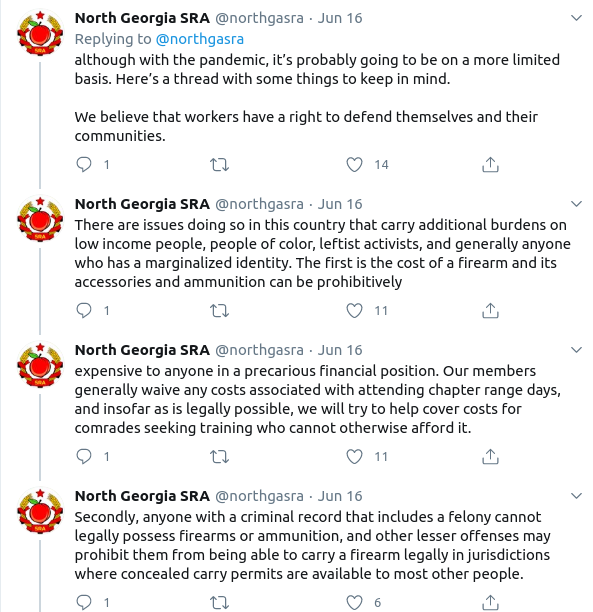Image resolution: width=593 pixels, height=612 pixels.
Task: Share the 'cost of a firearm' tweet
Action: (490, 311)
